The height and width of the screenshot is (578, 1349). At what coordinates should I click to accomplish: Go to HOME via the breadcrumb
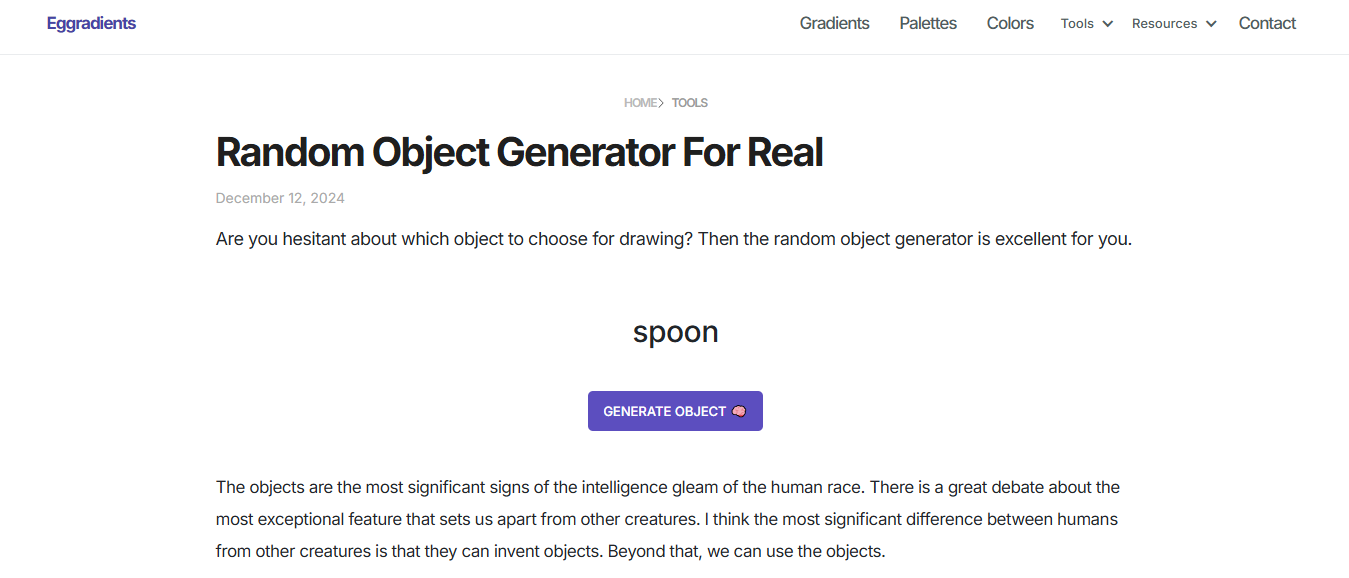640,103
